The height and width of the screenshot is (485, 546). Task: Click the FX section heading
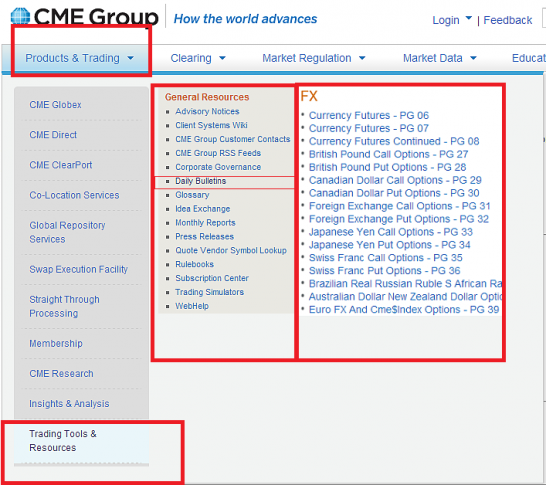[309, 96]
